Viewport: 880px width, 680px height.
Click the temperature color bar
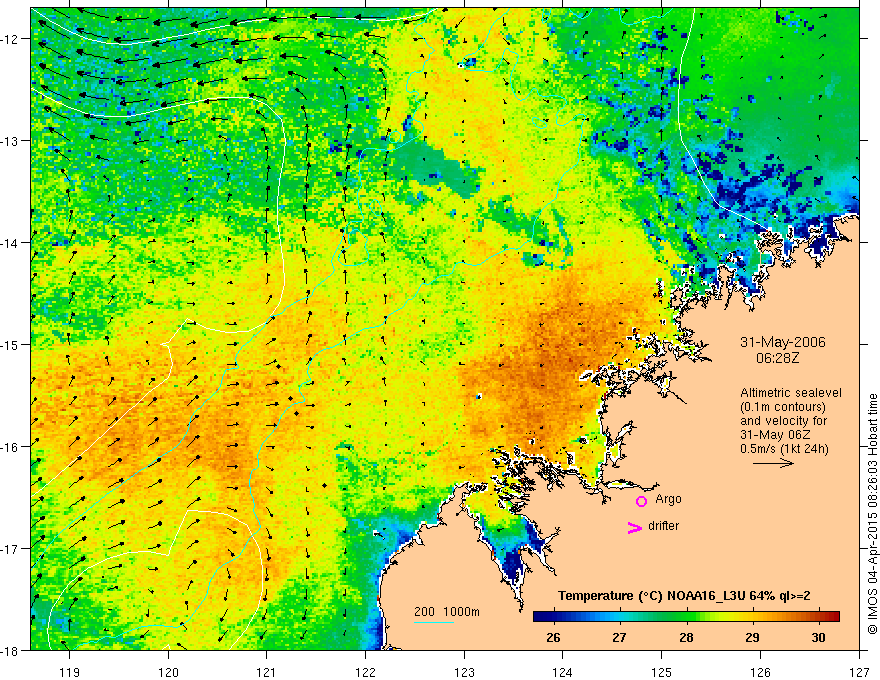point(686,616)
